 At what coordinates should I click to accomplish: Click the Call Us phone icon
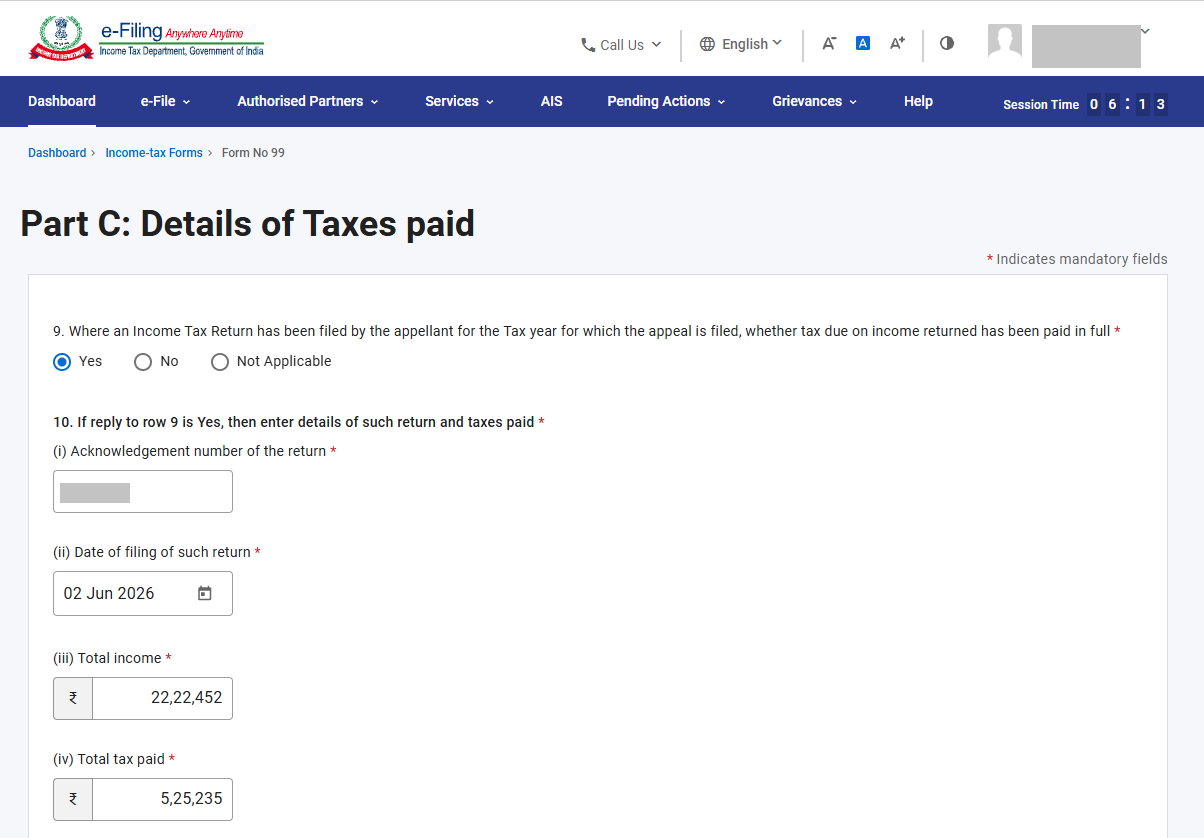588,45
